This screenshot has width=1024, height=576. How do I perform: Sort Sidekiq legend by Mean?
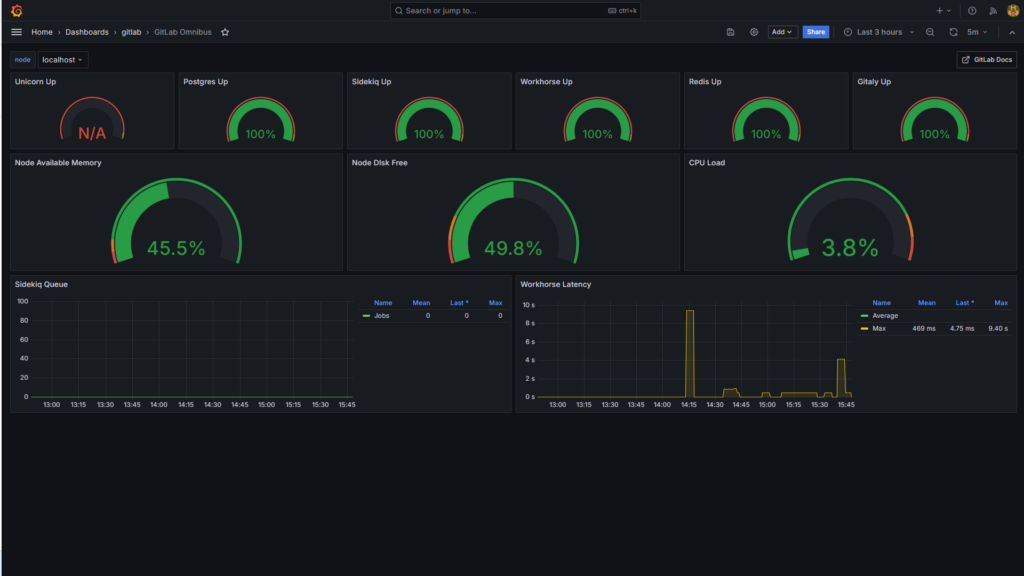[421, 302]
